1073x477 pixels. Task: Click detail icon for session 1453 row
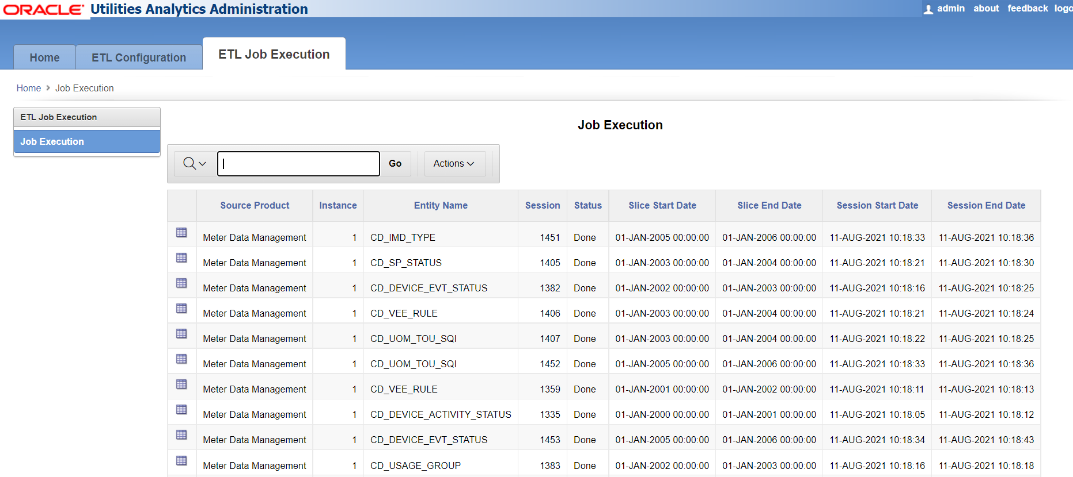pos(181,435)
